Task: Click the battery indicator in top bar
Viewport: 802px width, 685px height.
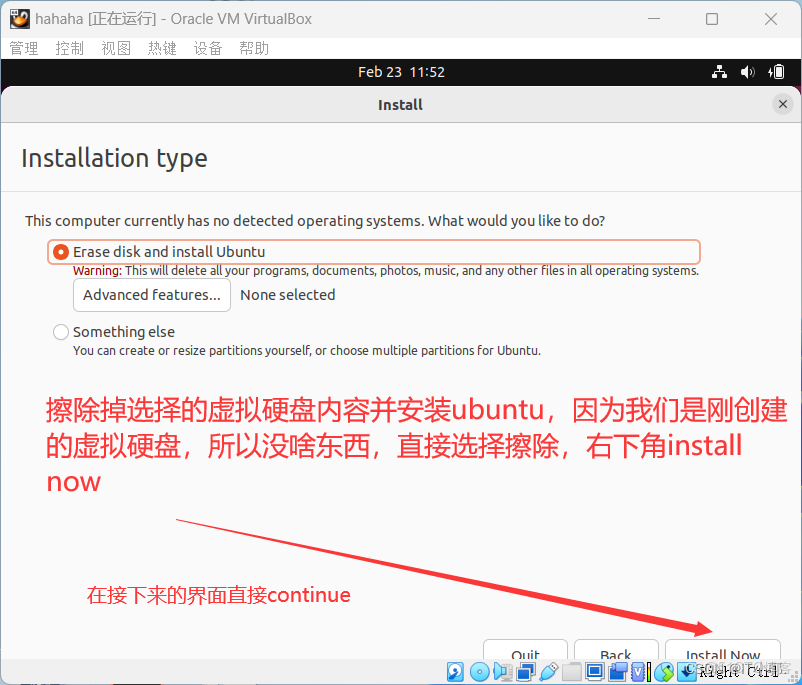Action: coord(778,72)
